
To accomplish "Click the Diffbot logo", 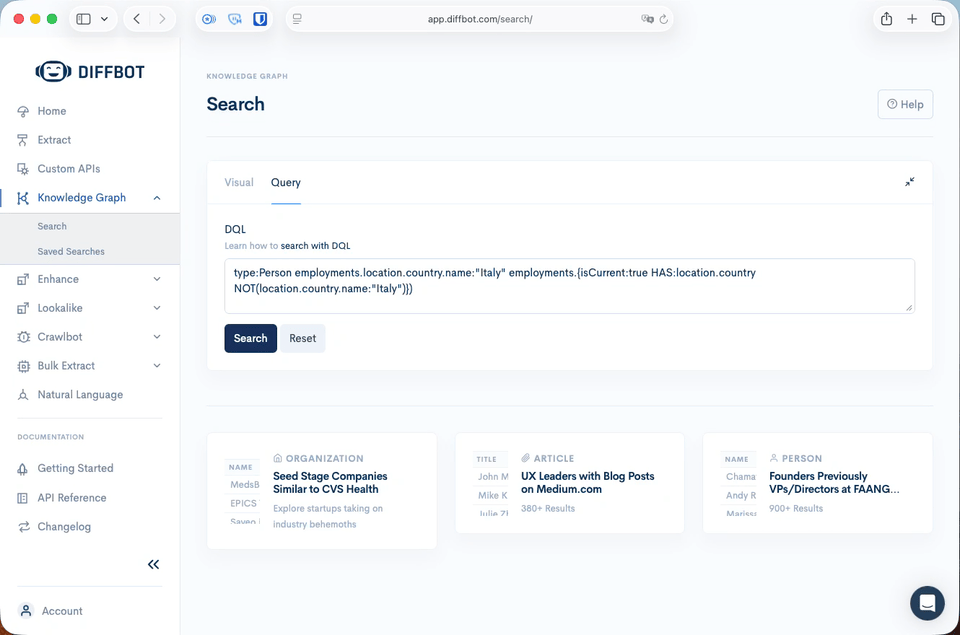I will [90, 72].
